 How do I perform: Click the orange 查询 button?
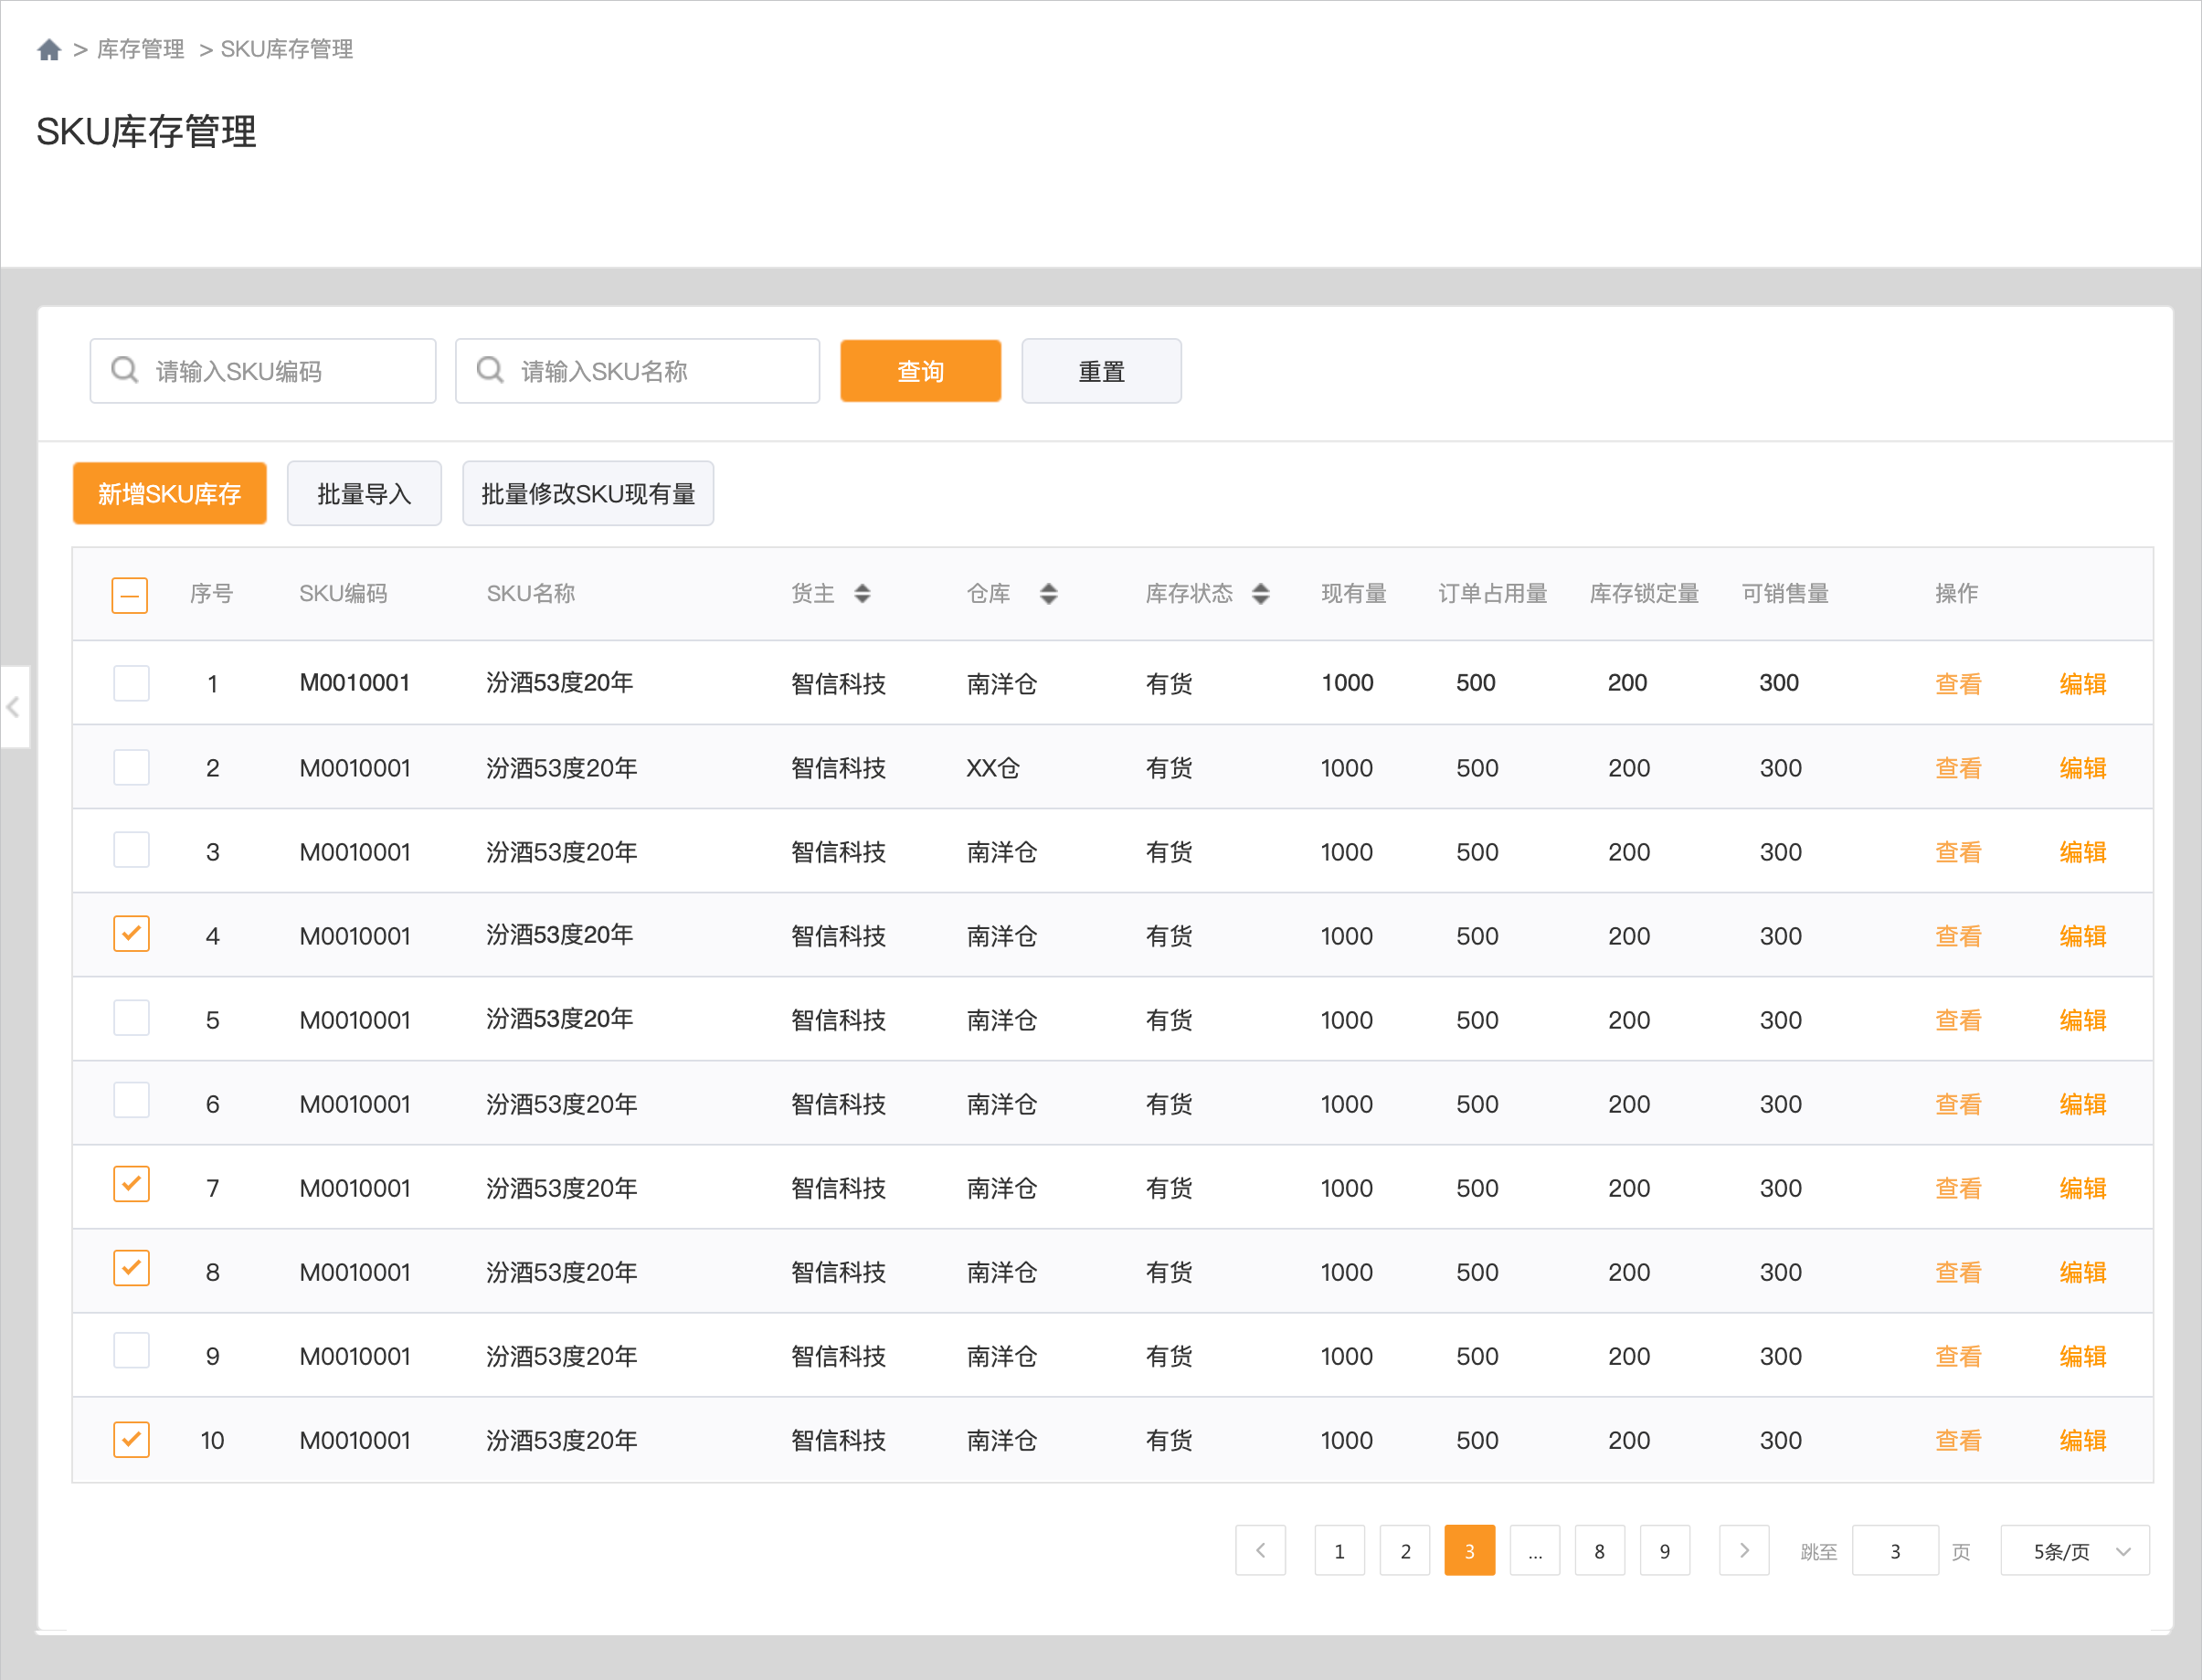click(920, 371)
